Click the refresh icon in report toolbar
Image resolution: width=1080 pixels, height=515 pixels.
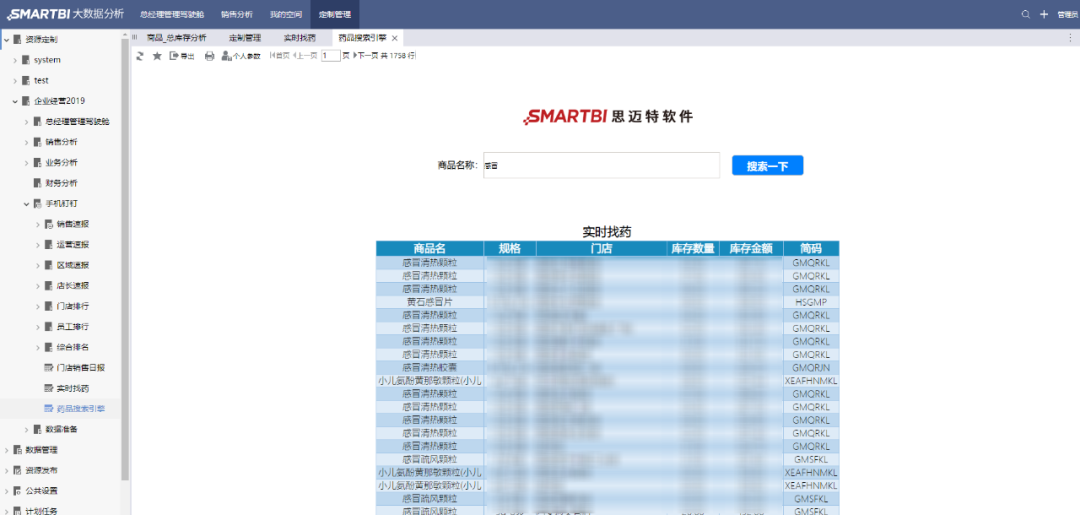(x=140, y=56)
